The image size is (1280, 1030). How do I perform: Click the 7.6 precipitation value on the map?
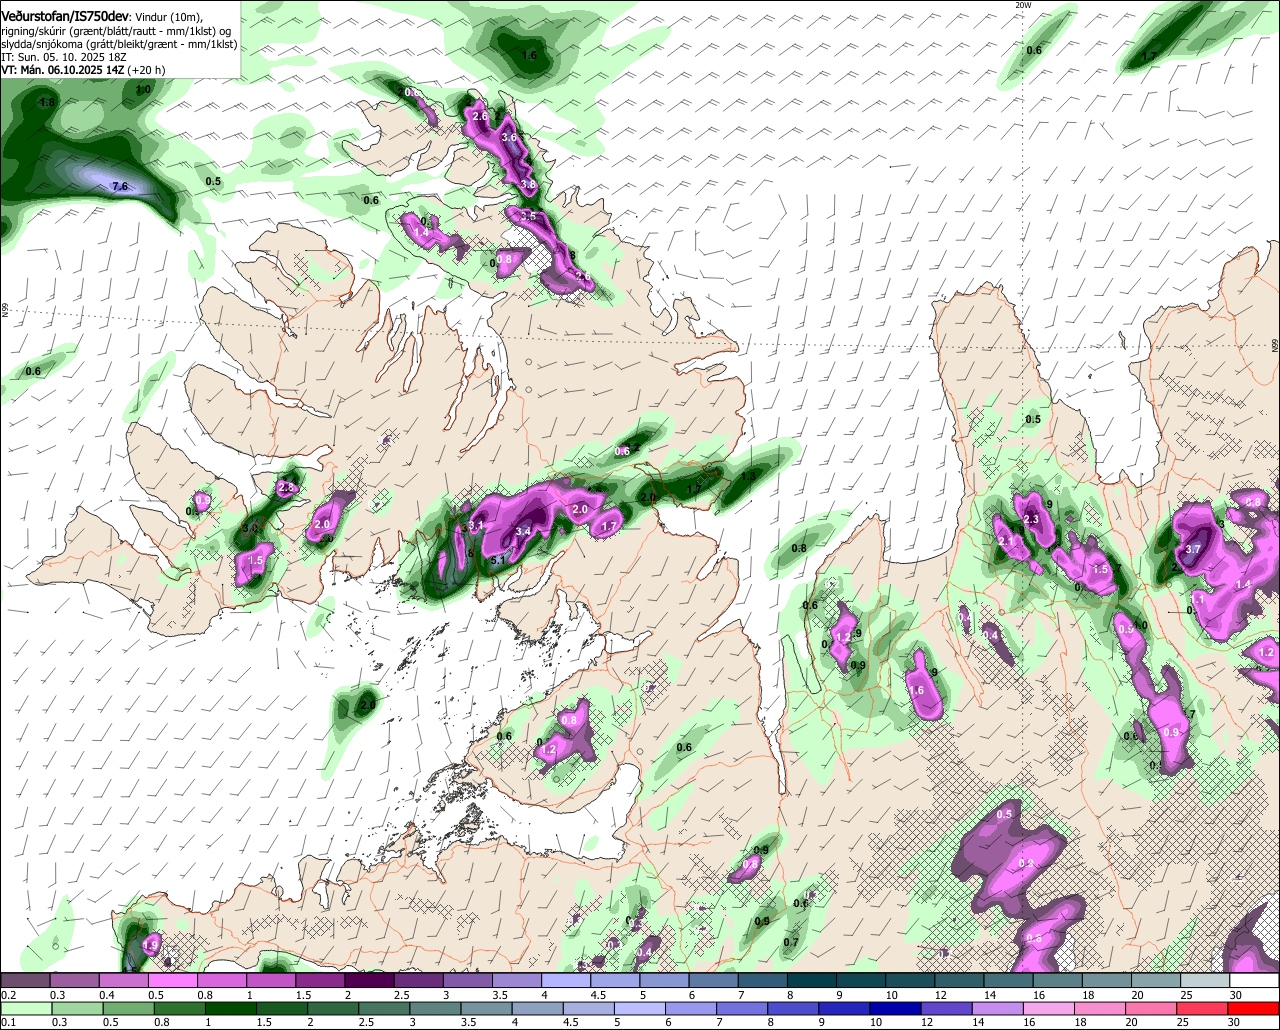[120, 186]
